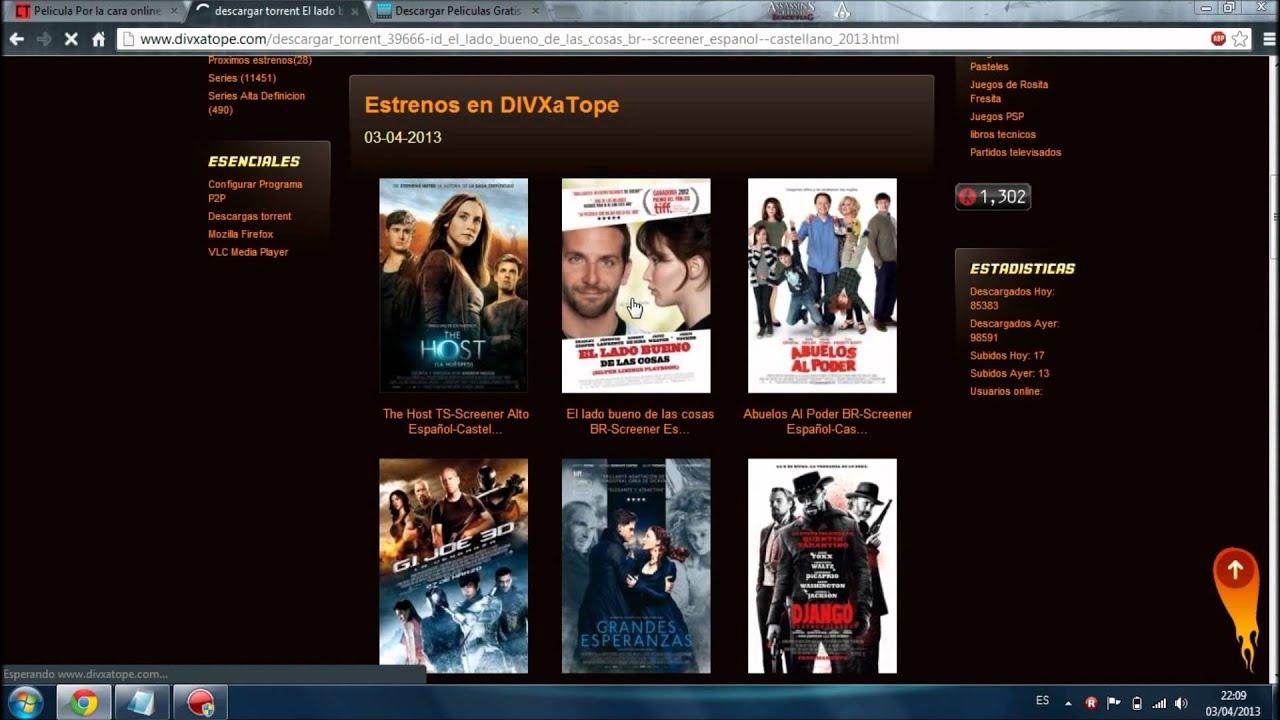This screenshot has height=720, width=1280.
Task: Open the 'Juegos PSP' link
Action: pyautogui.click(x=997, y=117)
